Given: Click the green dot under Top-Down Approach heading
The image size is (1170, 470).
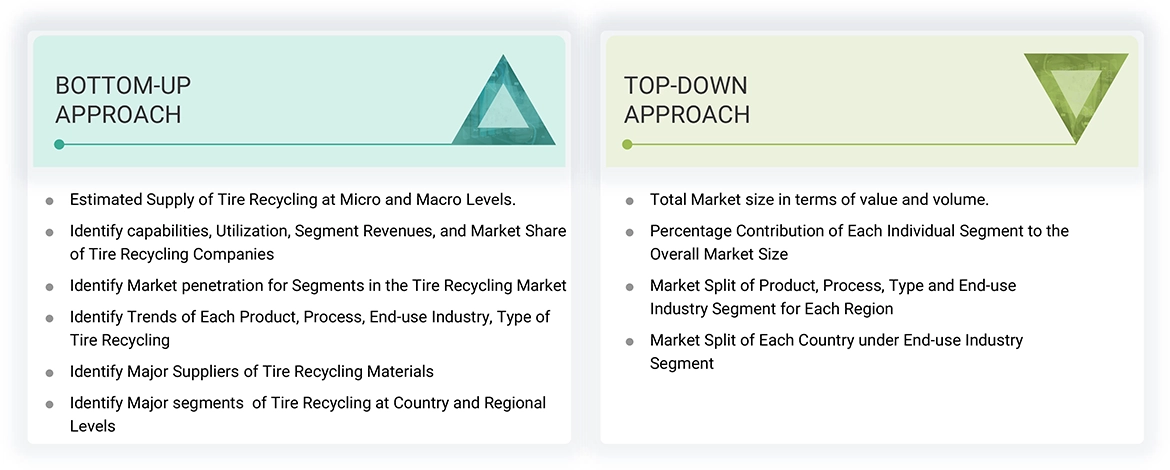Looking at the screenshot, I should pyautogui.click(x=627, y=145).
